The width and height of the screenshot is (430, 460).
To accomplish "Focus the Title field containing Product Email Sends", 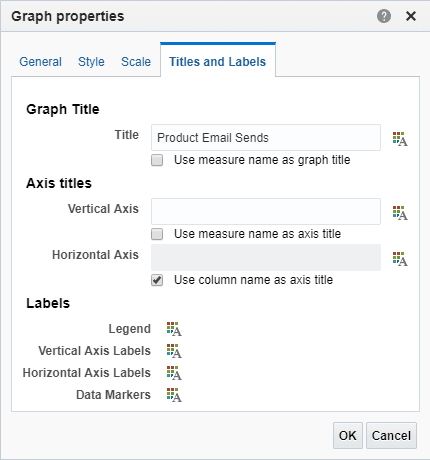I will [266, 138].
